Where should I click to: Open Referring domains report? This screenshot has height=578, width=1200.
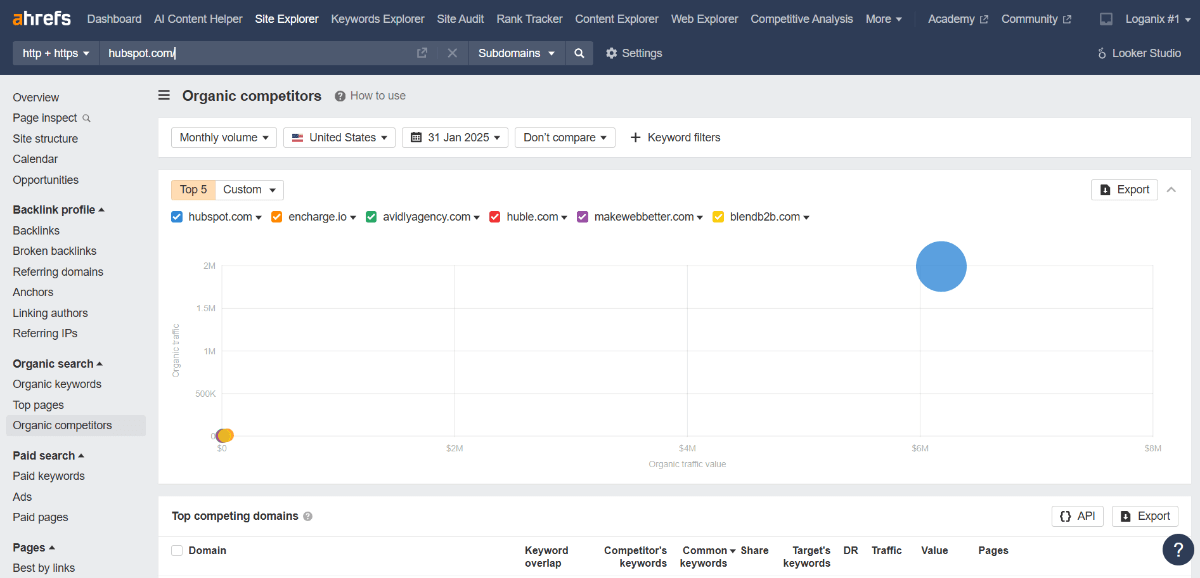58,272
